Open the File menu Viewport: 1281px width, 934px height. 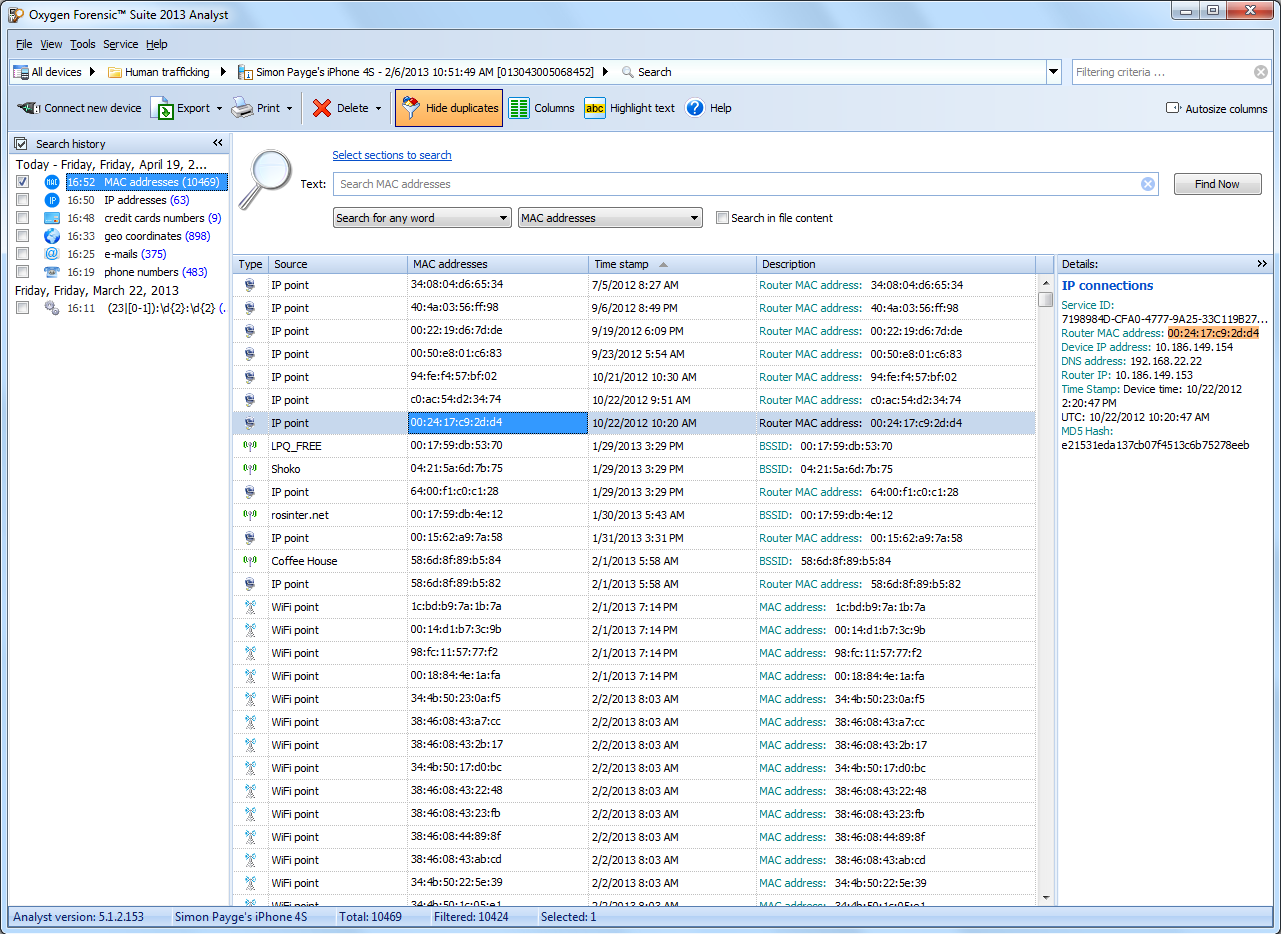(24, 44)
